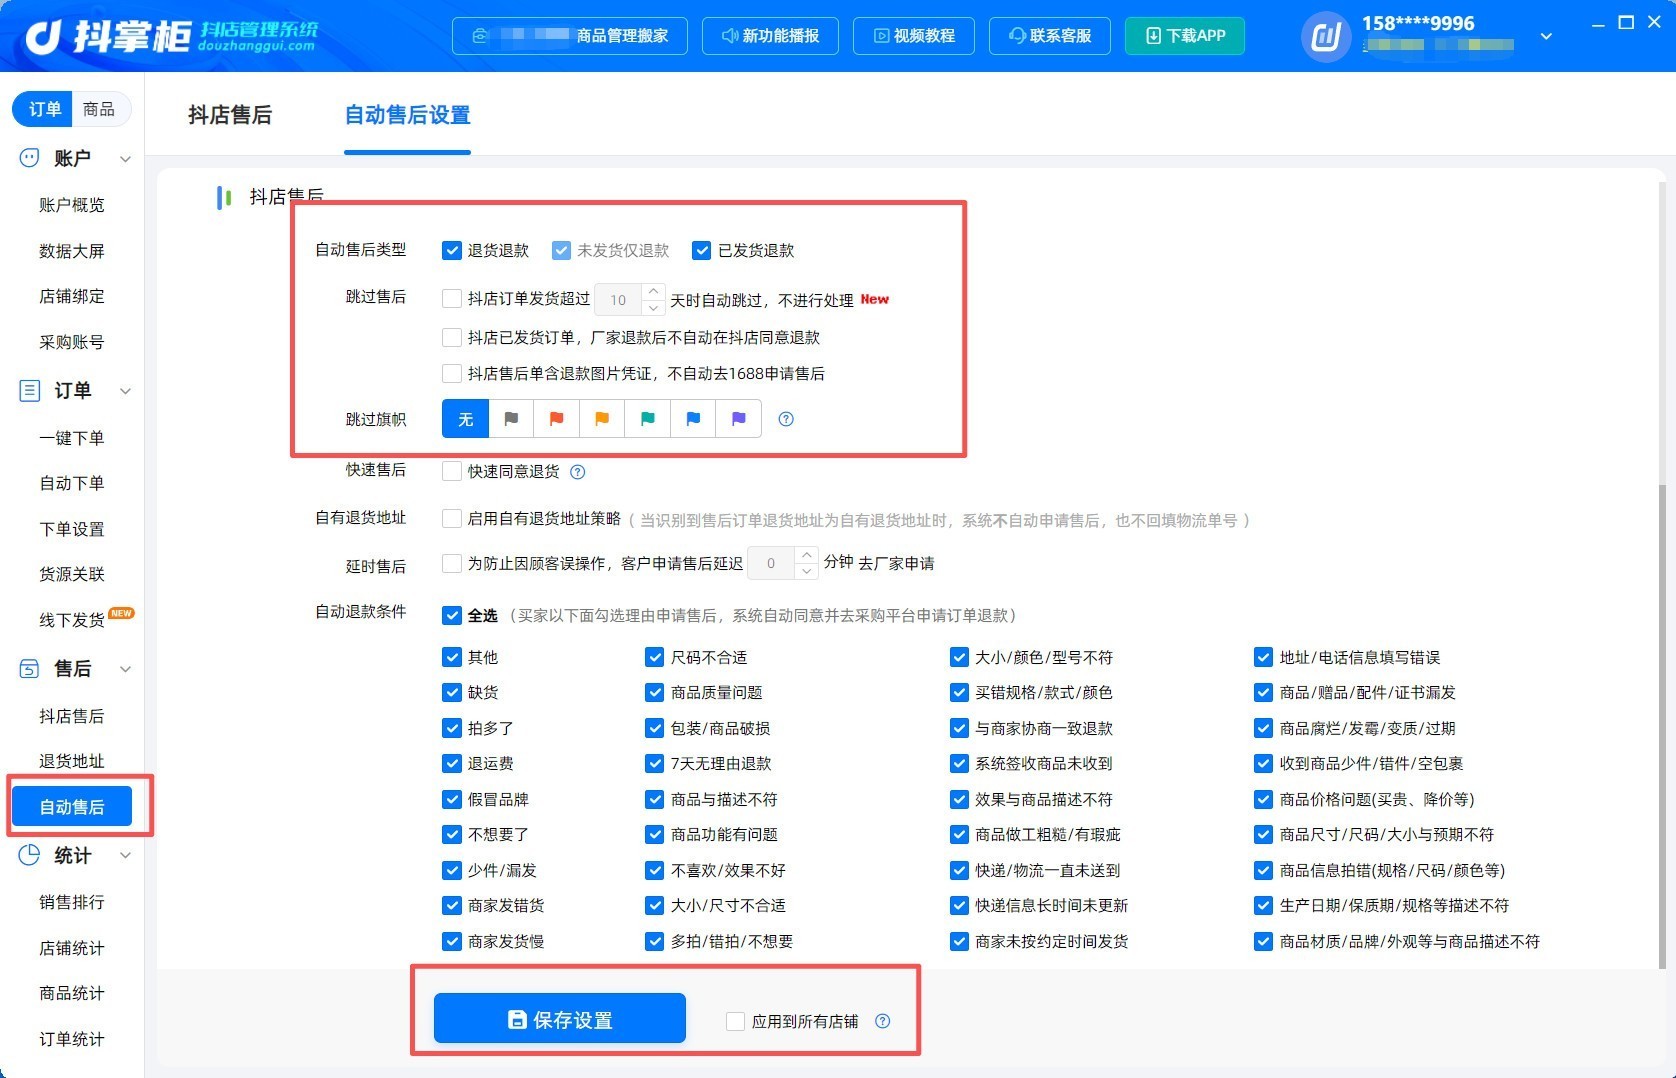Toggle the 退货退款 checkbox
Image resolution: width=1676 pixels, height=1078 pixels.
click(452, 250)
